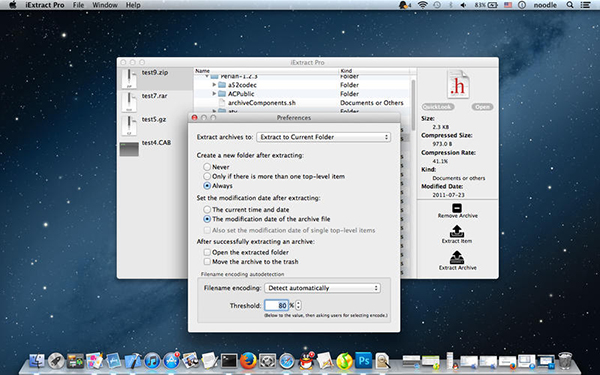This screenshot has height=375, width=600.
Task: Open the File menu
Action: tap(78, 5)
